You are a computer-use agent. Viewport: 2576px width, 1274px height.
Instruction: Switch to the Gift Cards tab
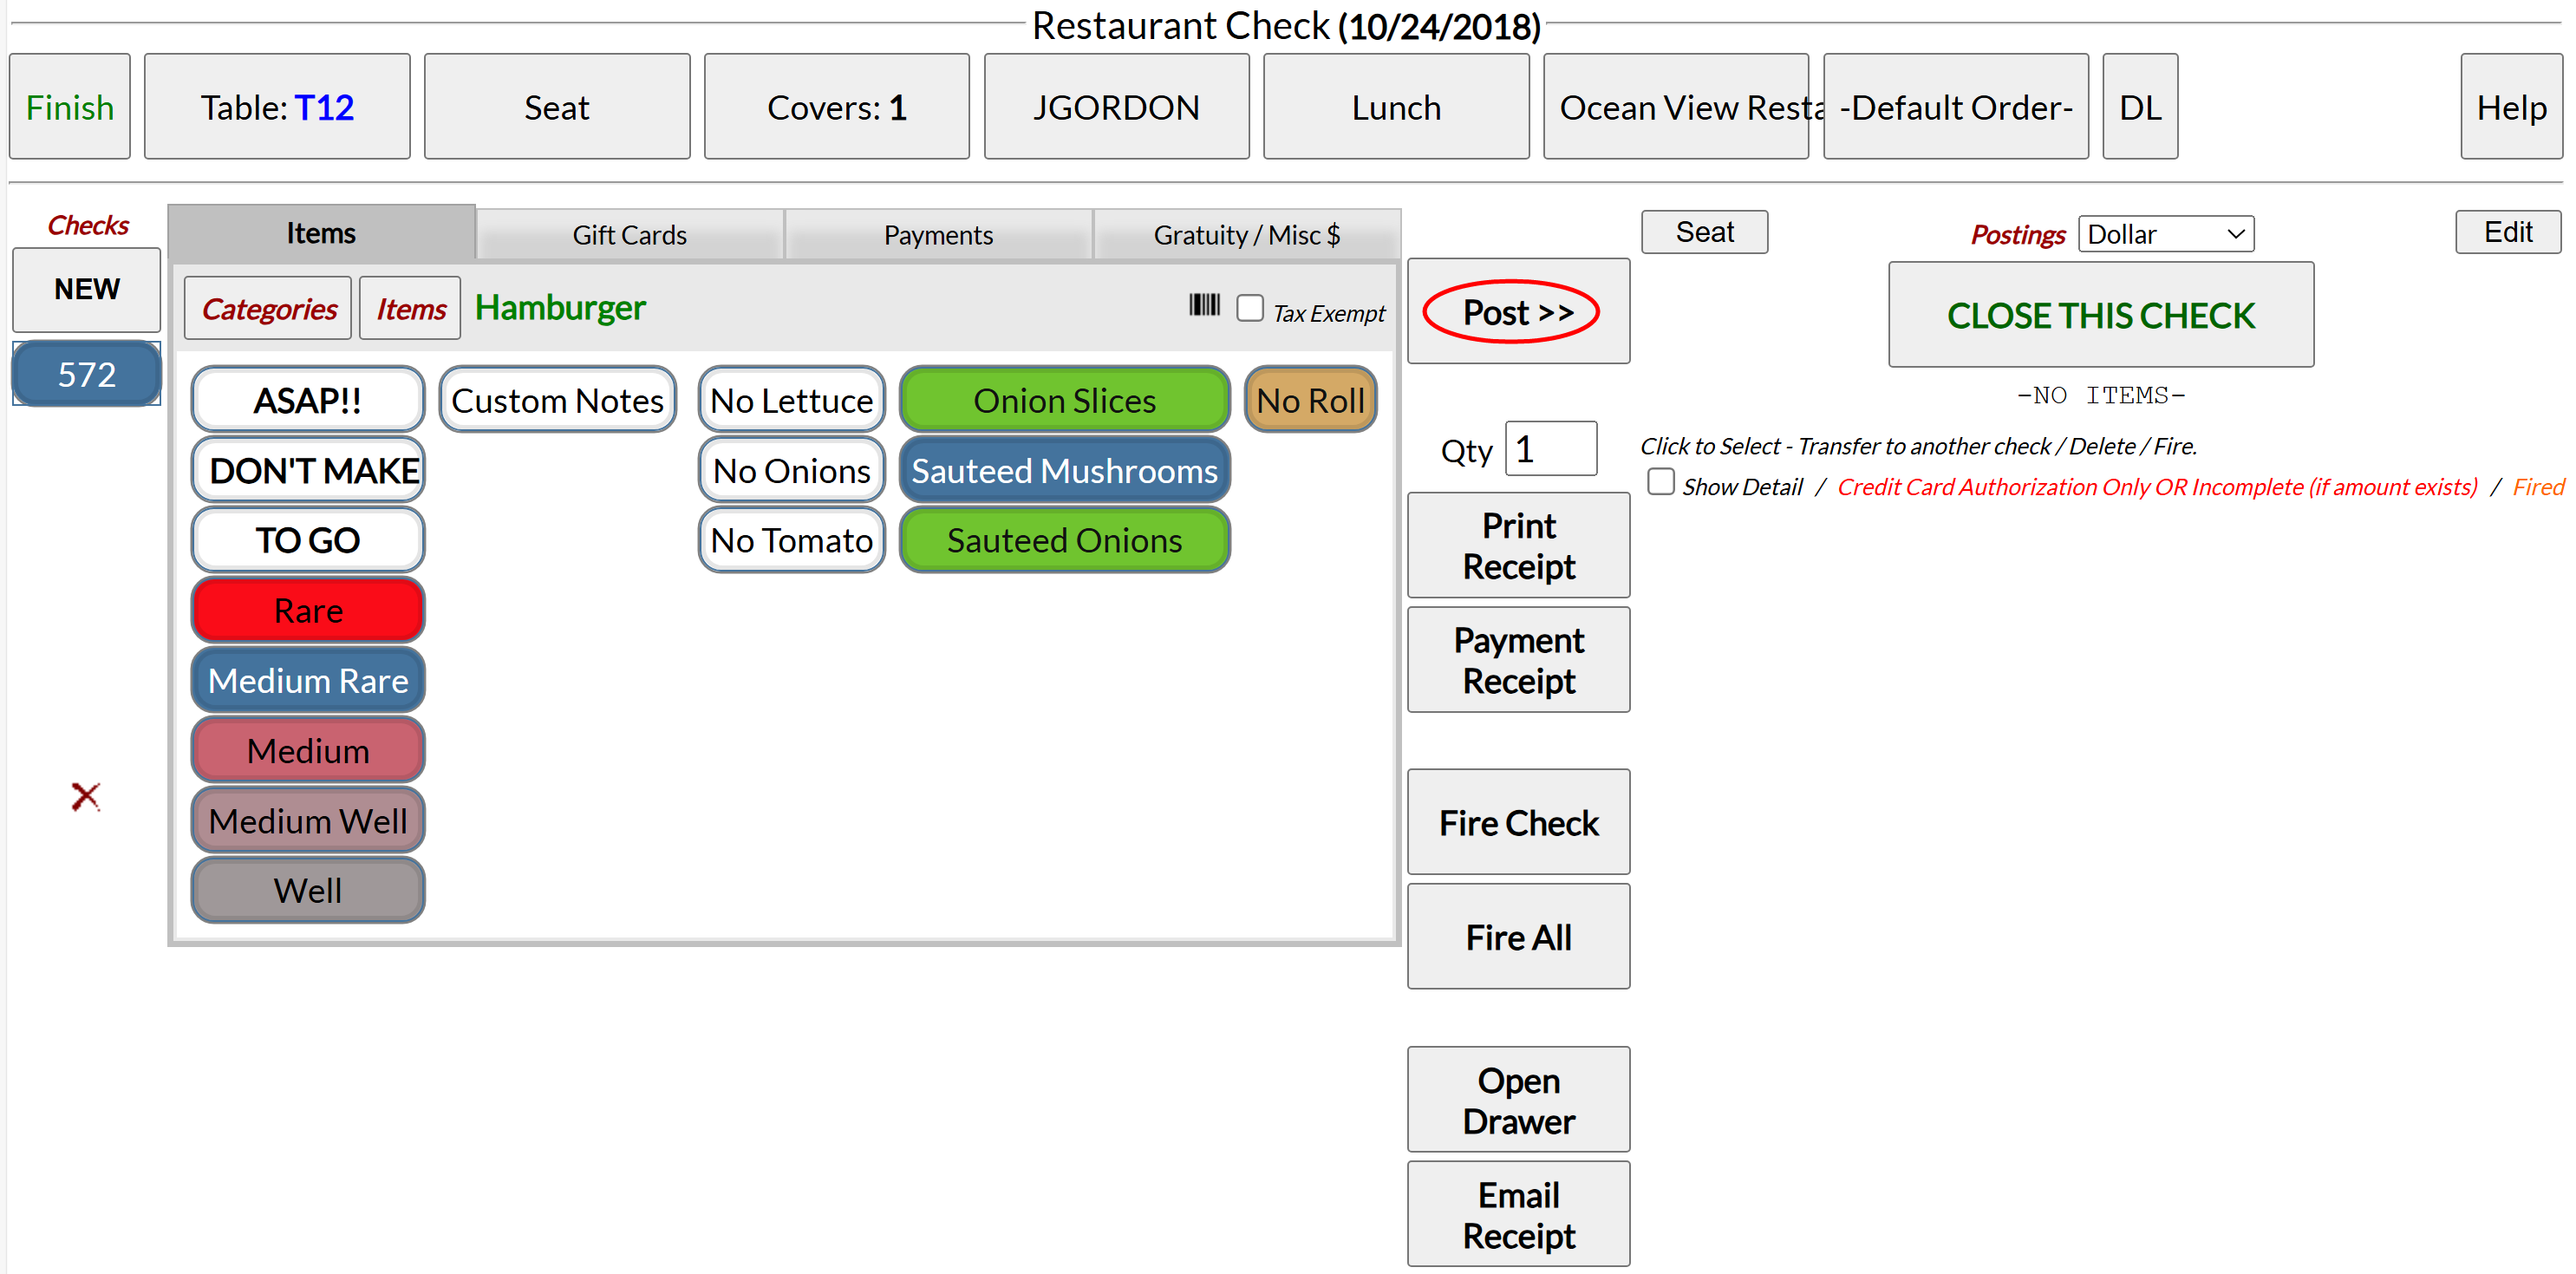[x=629, y=235]
